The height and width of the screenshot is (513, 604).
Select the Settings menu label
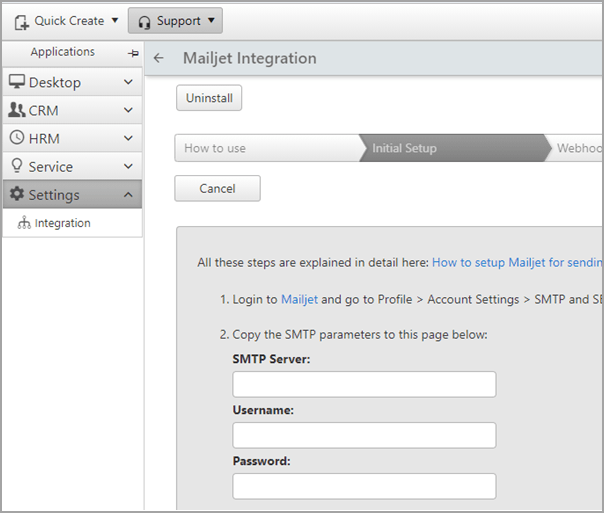coord(54,195)
